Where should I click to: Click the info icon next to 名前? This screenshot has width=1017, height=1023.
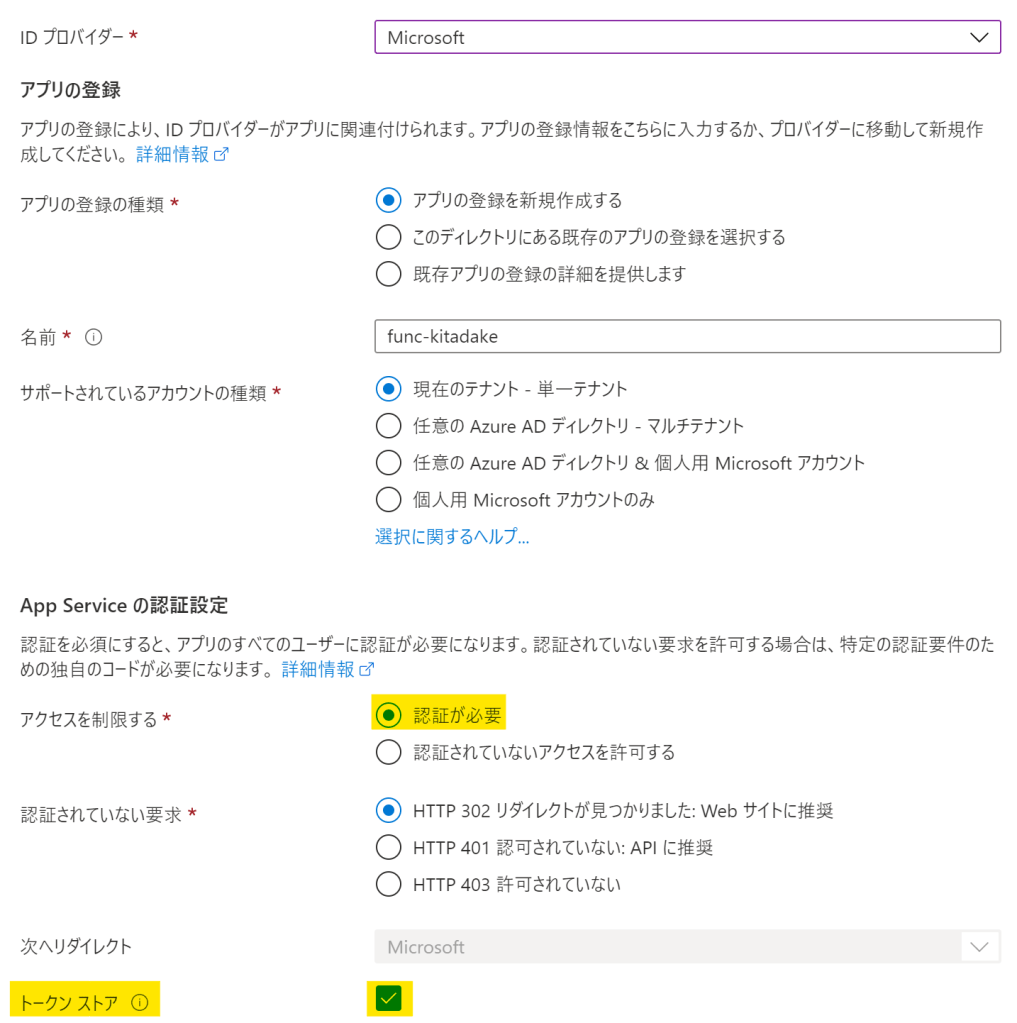click(94, 338)
